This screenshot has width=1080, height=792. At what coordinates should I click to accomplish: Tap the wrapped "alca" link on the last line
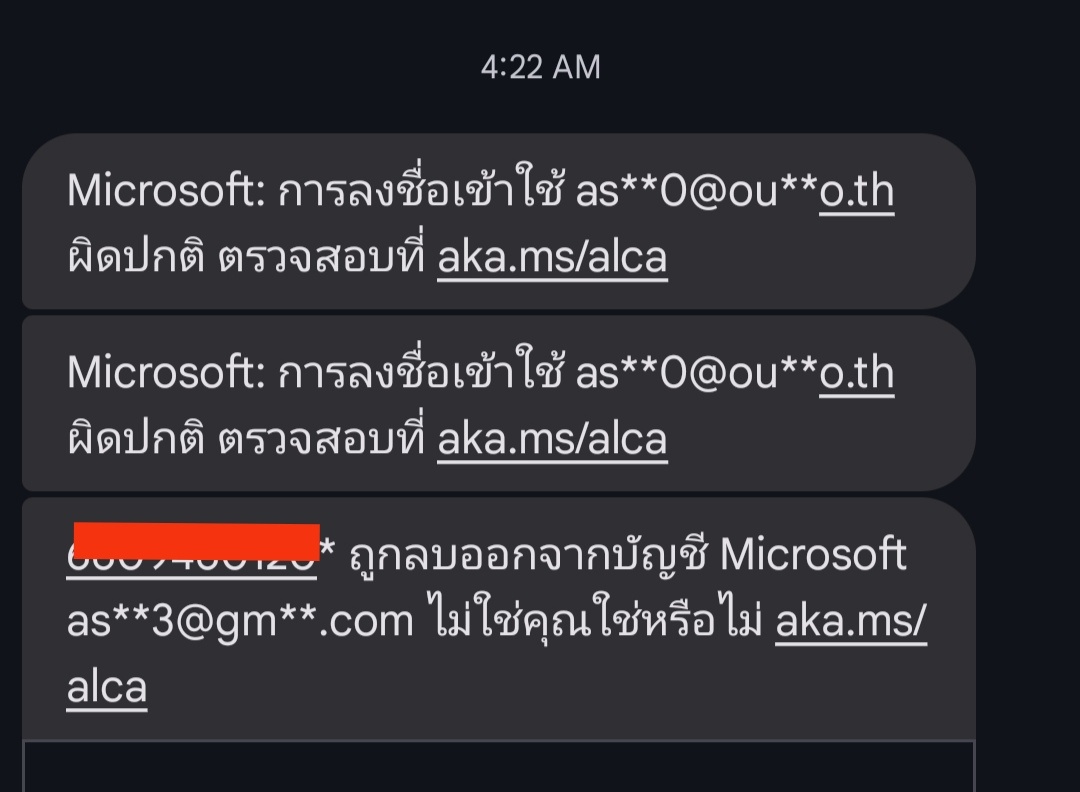point(107,687)
